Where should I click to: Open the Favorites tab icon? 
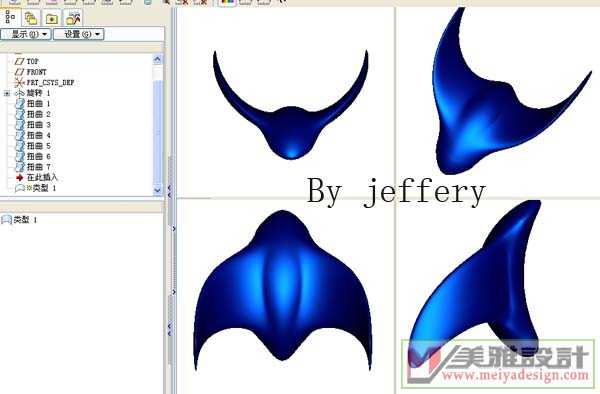pyautogui.click(x=73, y=18)
